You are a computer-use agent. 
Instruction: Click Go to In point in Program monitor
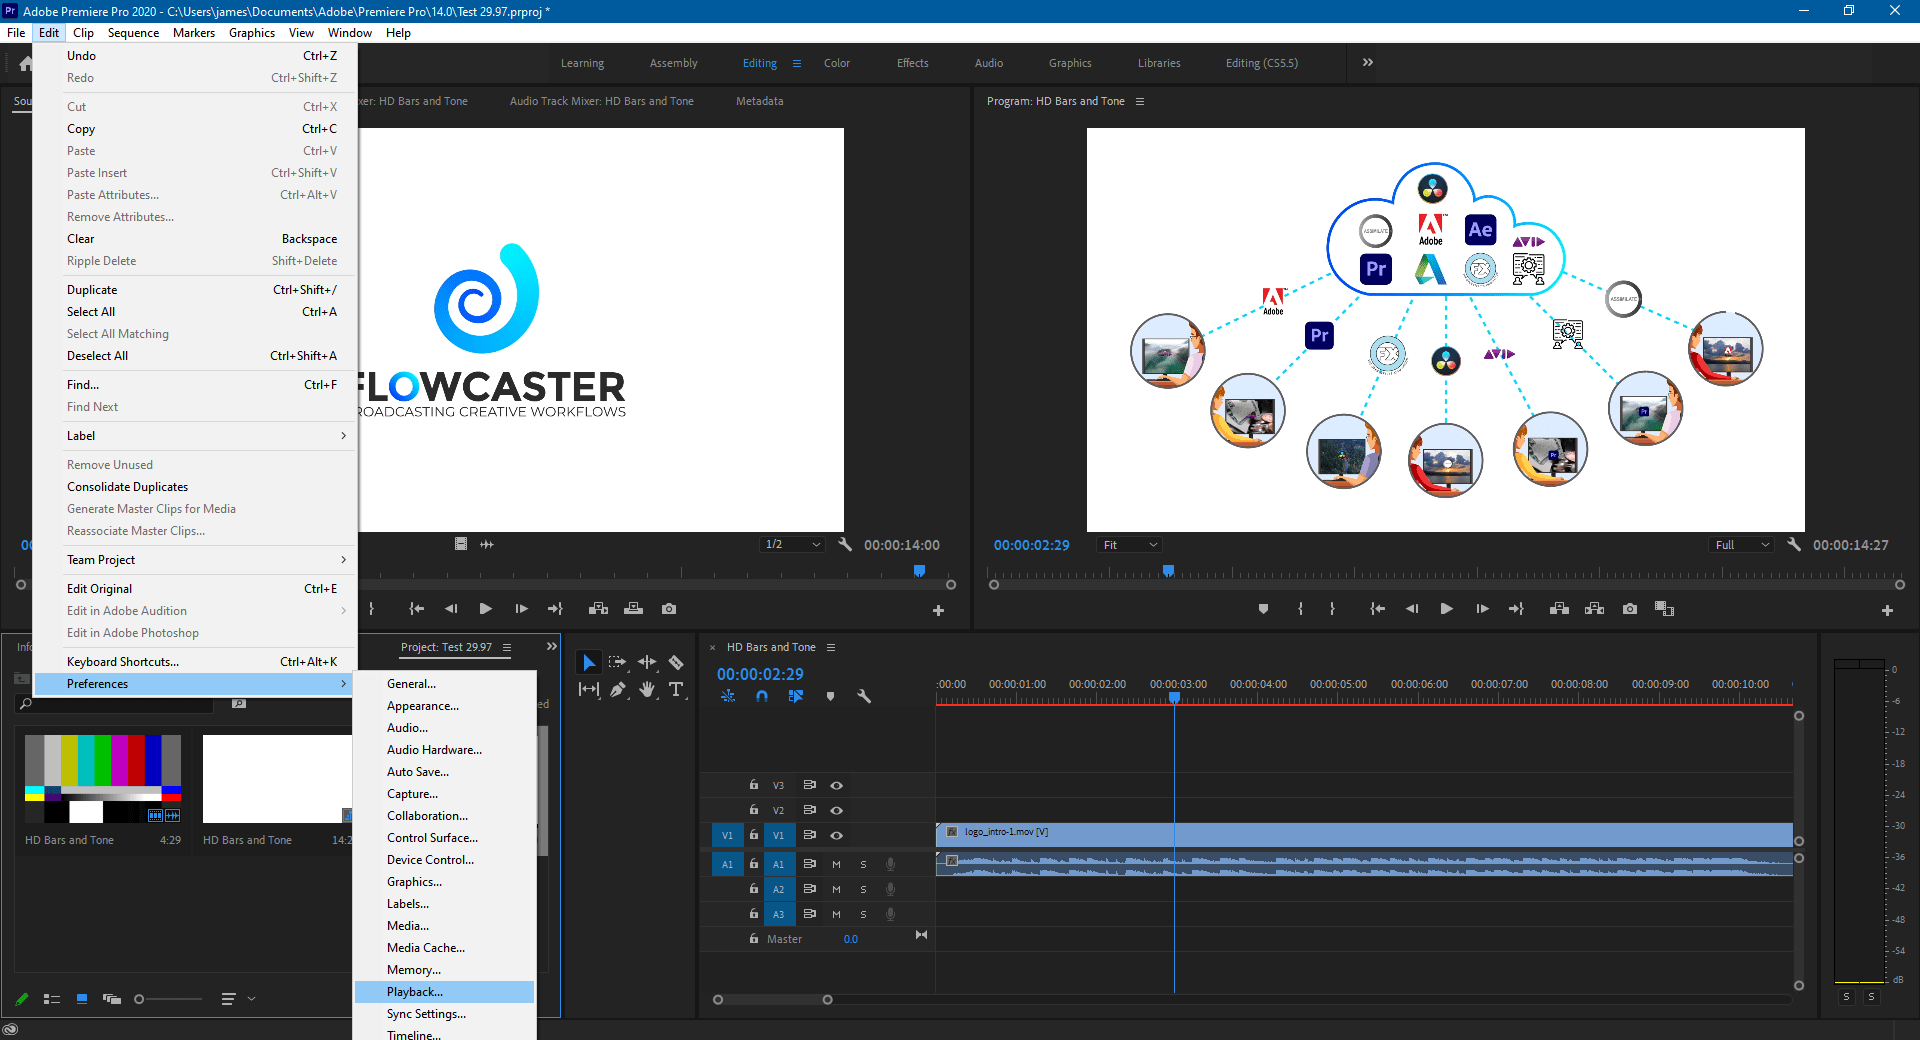click(x=1377, y=609)
